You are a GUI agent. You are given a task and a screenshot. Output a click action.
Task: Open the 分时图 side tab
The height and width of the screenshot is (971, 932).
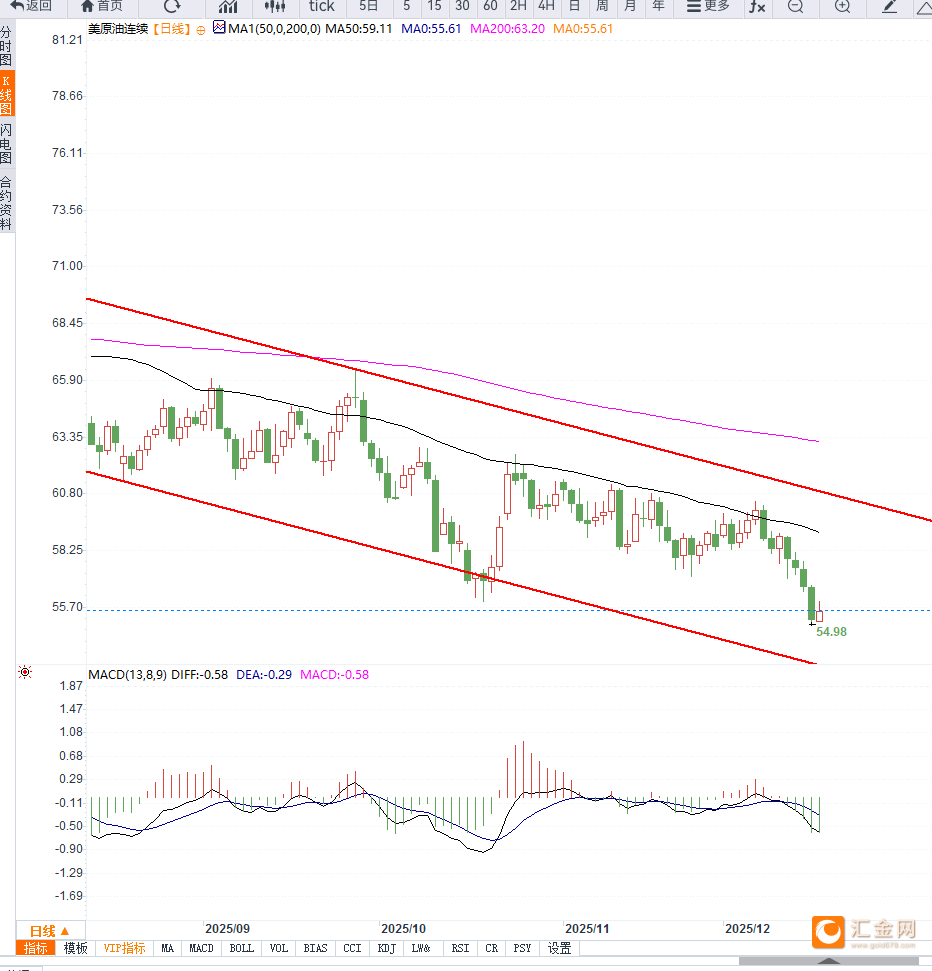pos(6,45)
